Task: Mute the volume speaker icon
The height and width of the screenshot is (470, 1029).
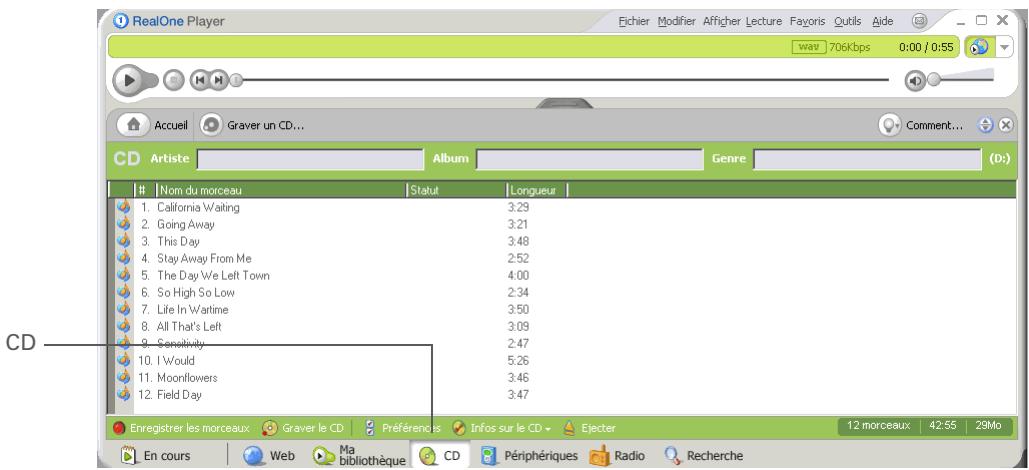Action: [x=914, y=81]
